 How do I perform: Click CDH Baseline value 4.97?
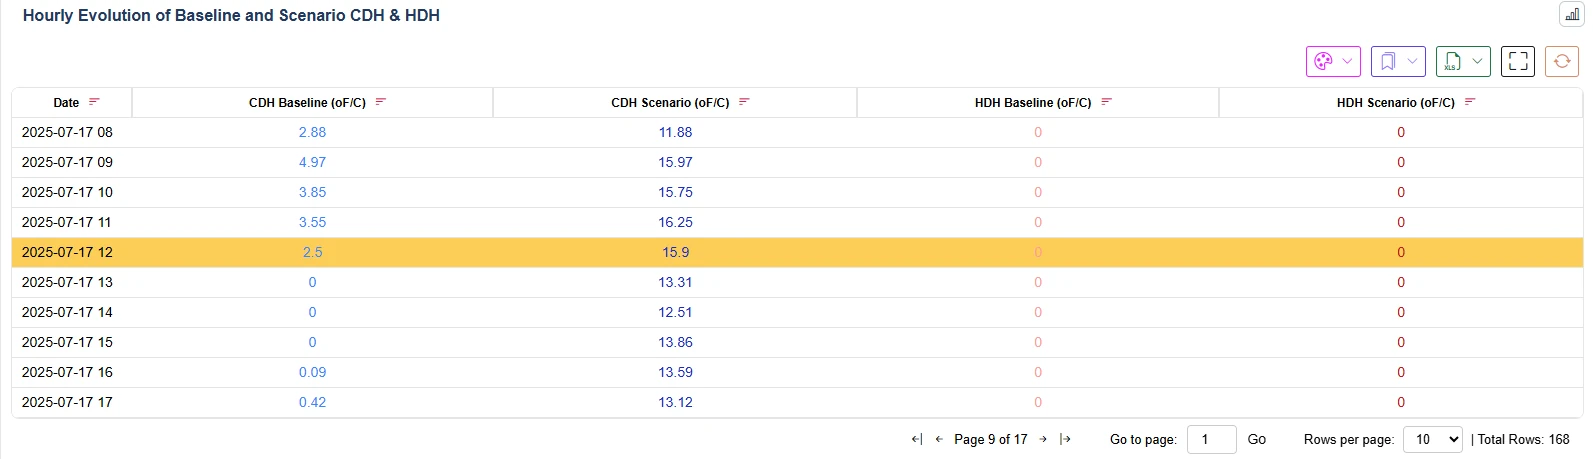pyautogui.click(x=312, y=162)
